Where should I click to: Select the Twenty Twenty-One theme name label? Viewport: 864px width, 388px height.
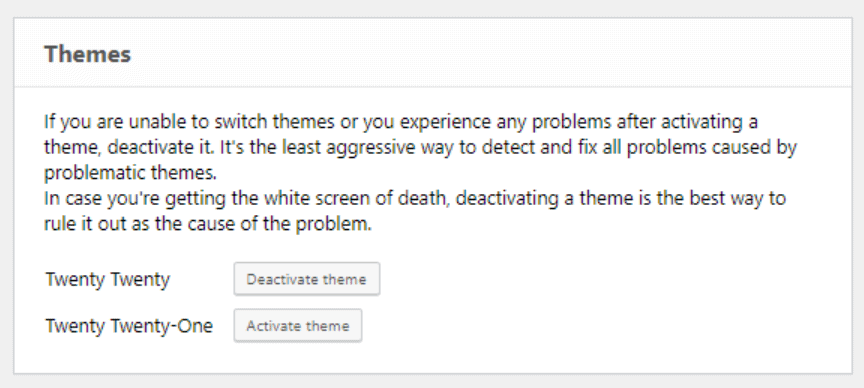point(129,326)
